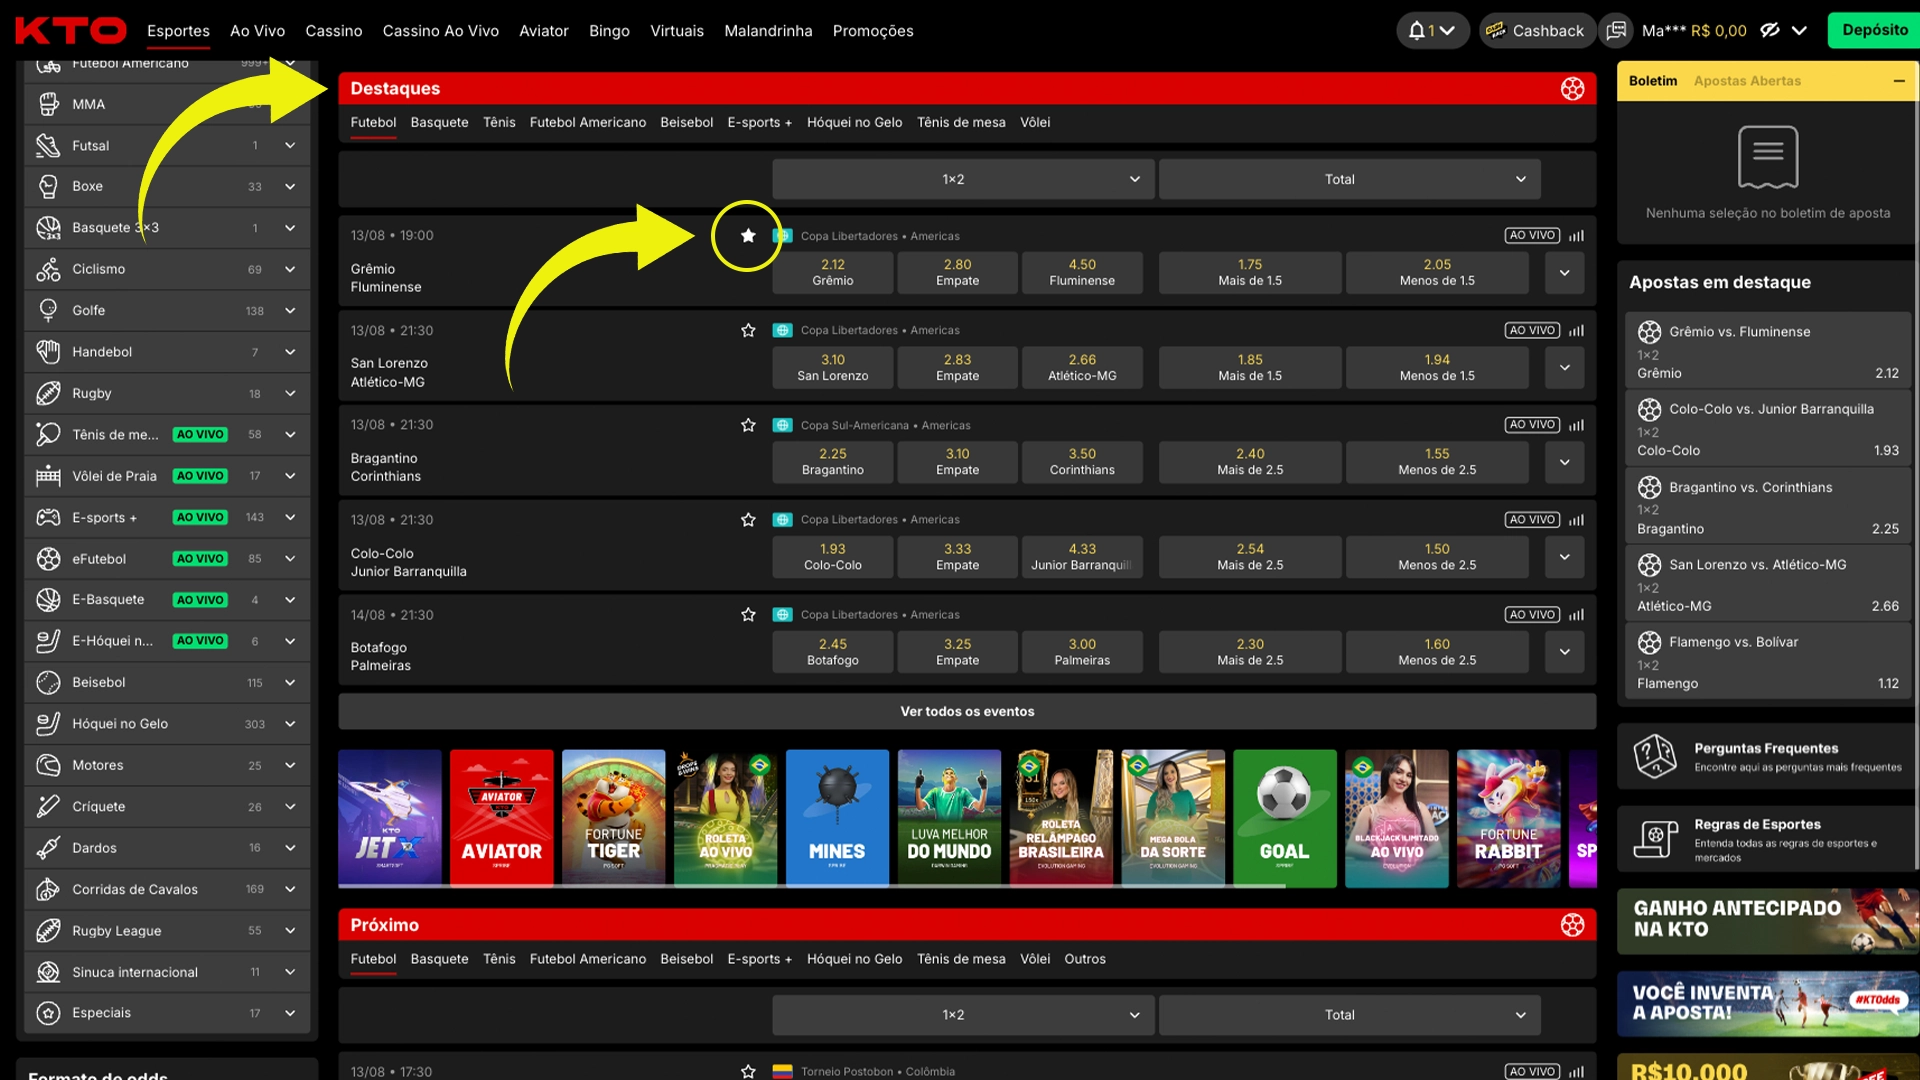Image resolution: width=1920 pixels, height=1080 pixels.
Task: Click the Destaques football icon
Action: click(1572, 89)
